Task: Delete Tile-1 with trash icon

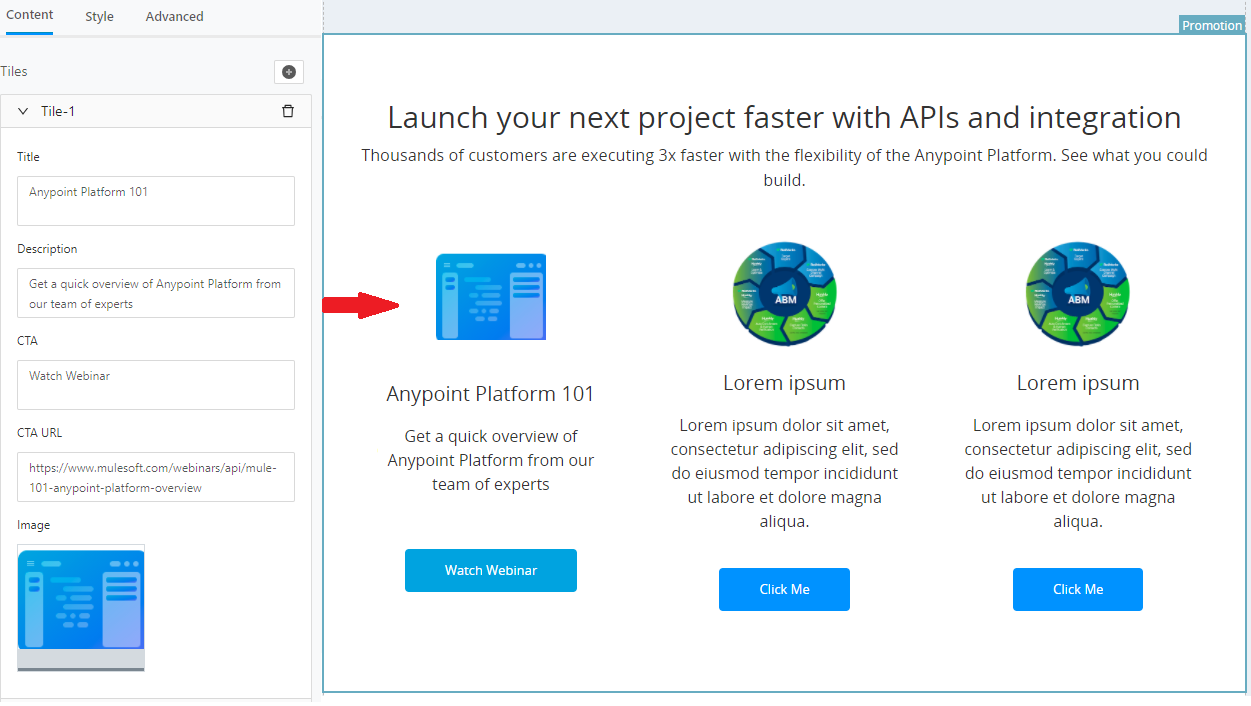Action: tap(288, 111)
